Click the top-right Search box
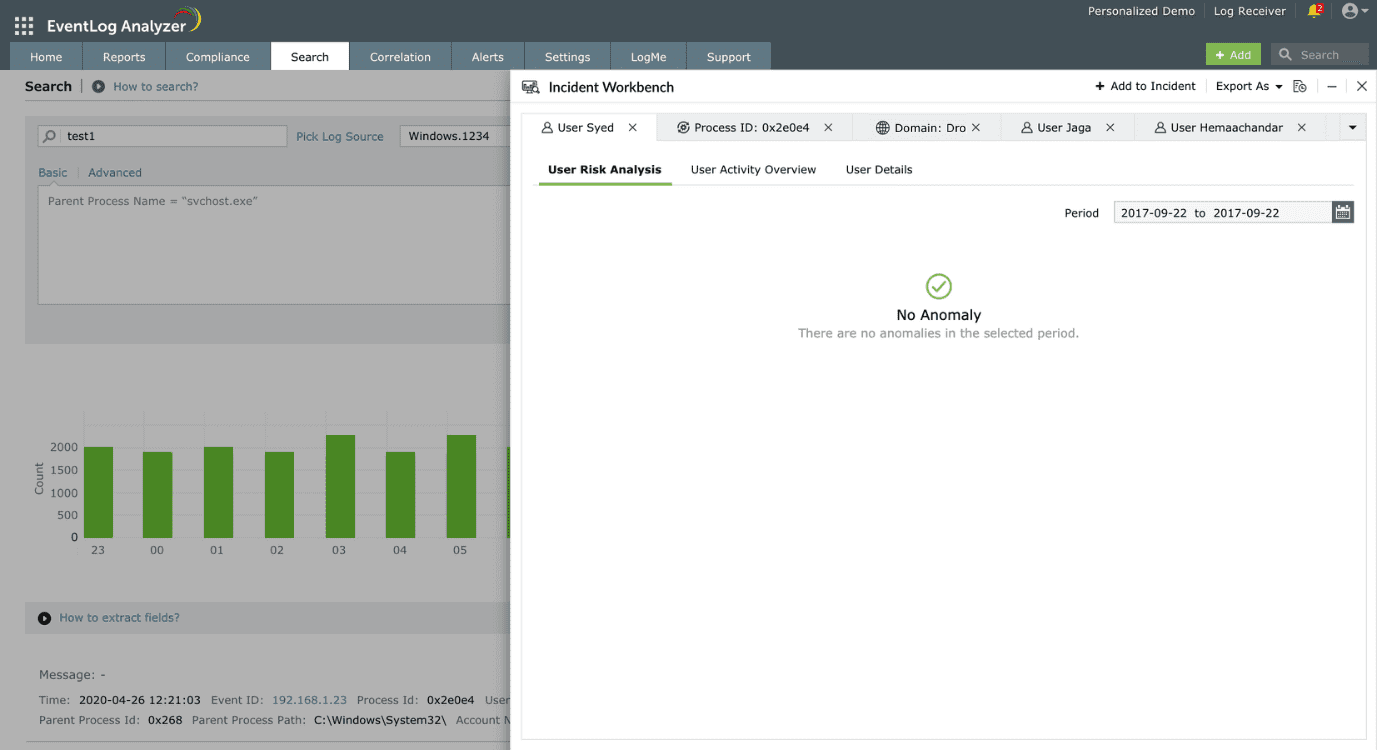1377x750 pixels. 1320,55
